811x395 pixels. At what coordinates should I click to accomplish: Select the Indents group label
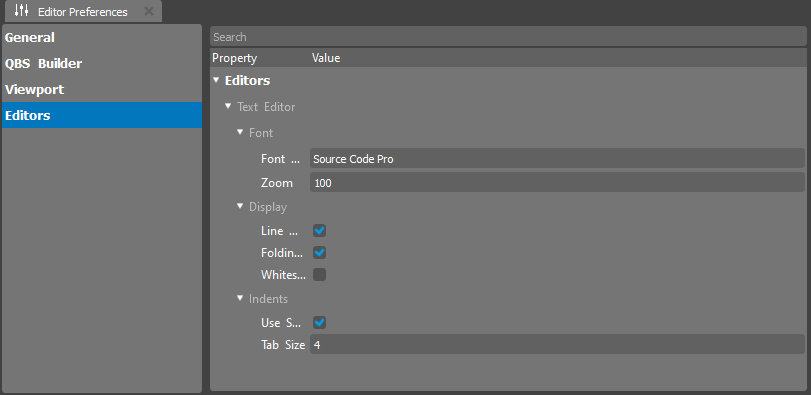[268, 299]
